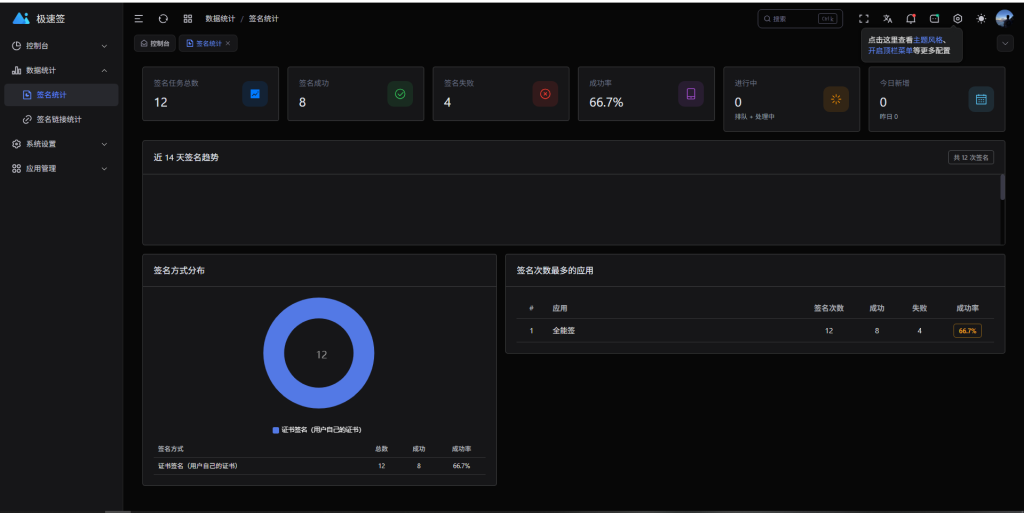The image size is (1024, 513).
Task: Click the 昨日 0 subtext on 今日新增 card
Action: [889, 117]
